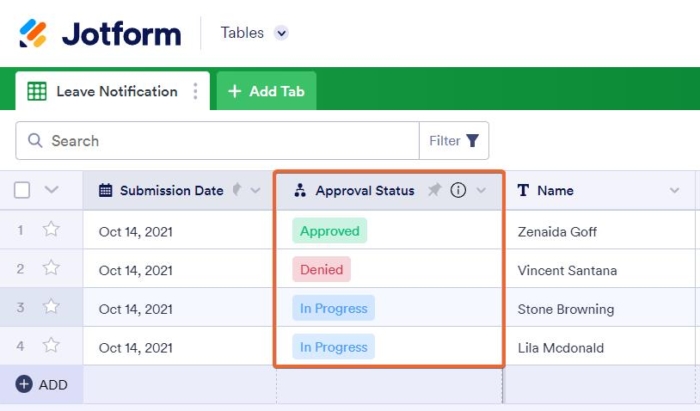Click the info icon in Approval Status header
The image size is (700, 411).
coord(458,190)
